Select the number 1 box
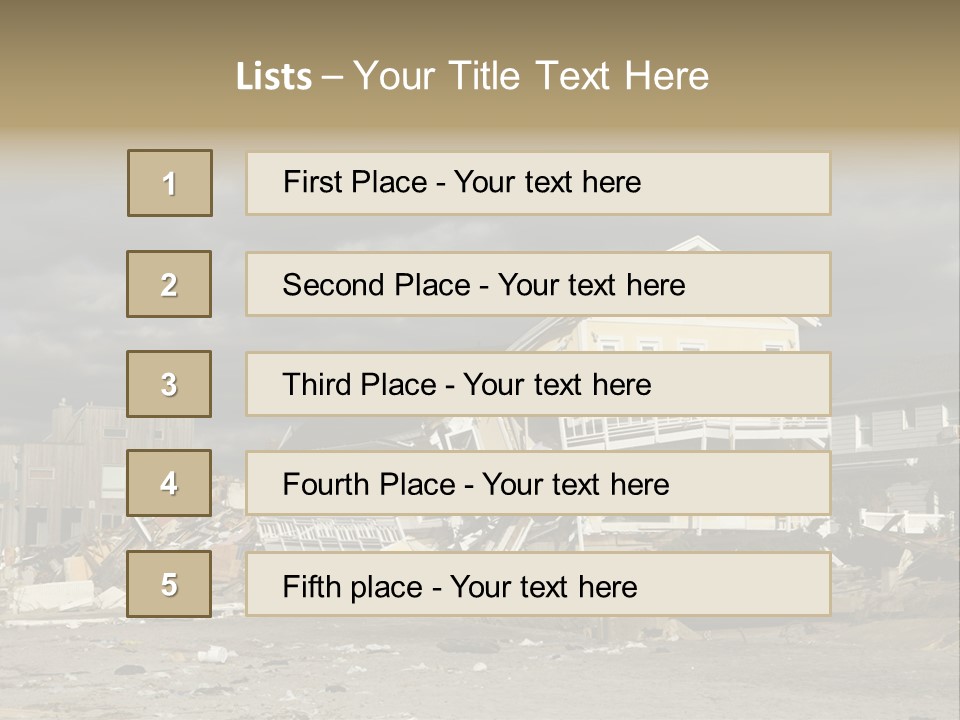The height and width of the screenshot is (720, 960). pos(170,183)
